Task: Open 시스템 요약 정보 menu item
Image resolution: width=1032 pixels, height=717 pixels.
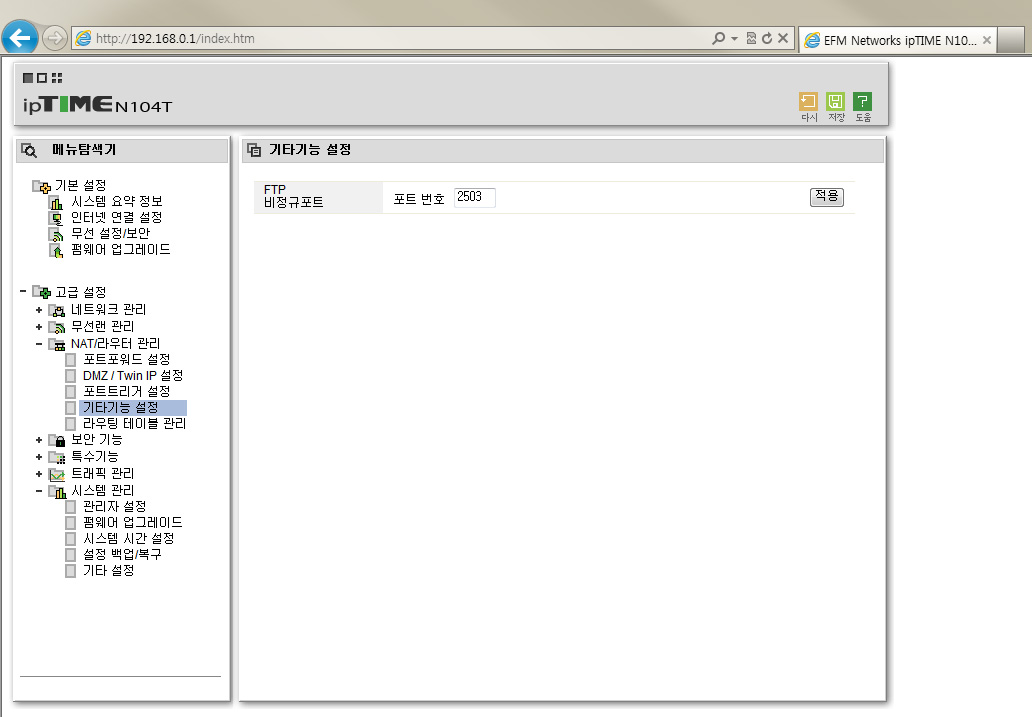Action: click(116, 201)
